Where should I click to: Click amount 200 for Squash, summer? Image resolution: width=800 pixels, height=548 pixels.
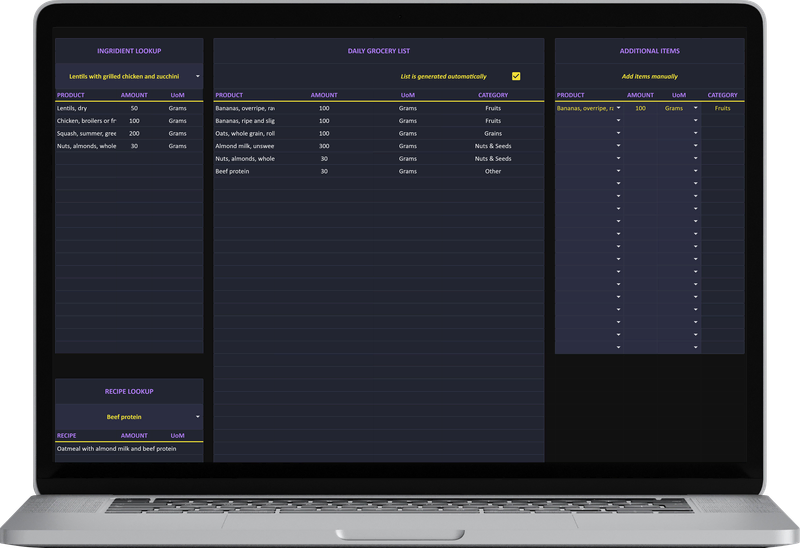click(x=134, y=134)
